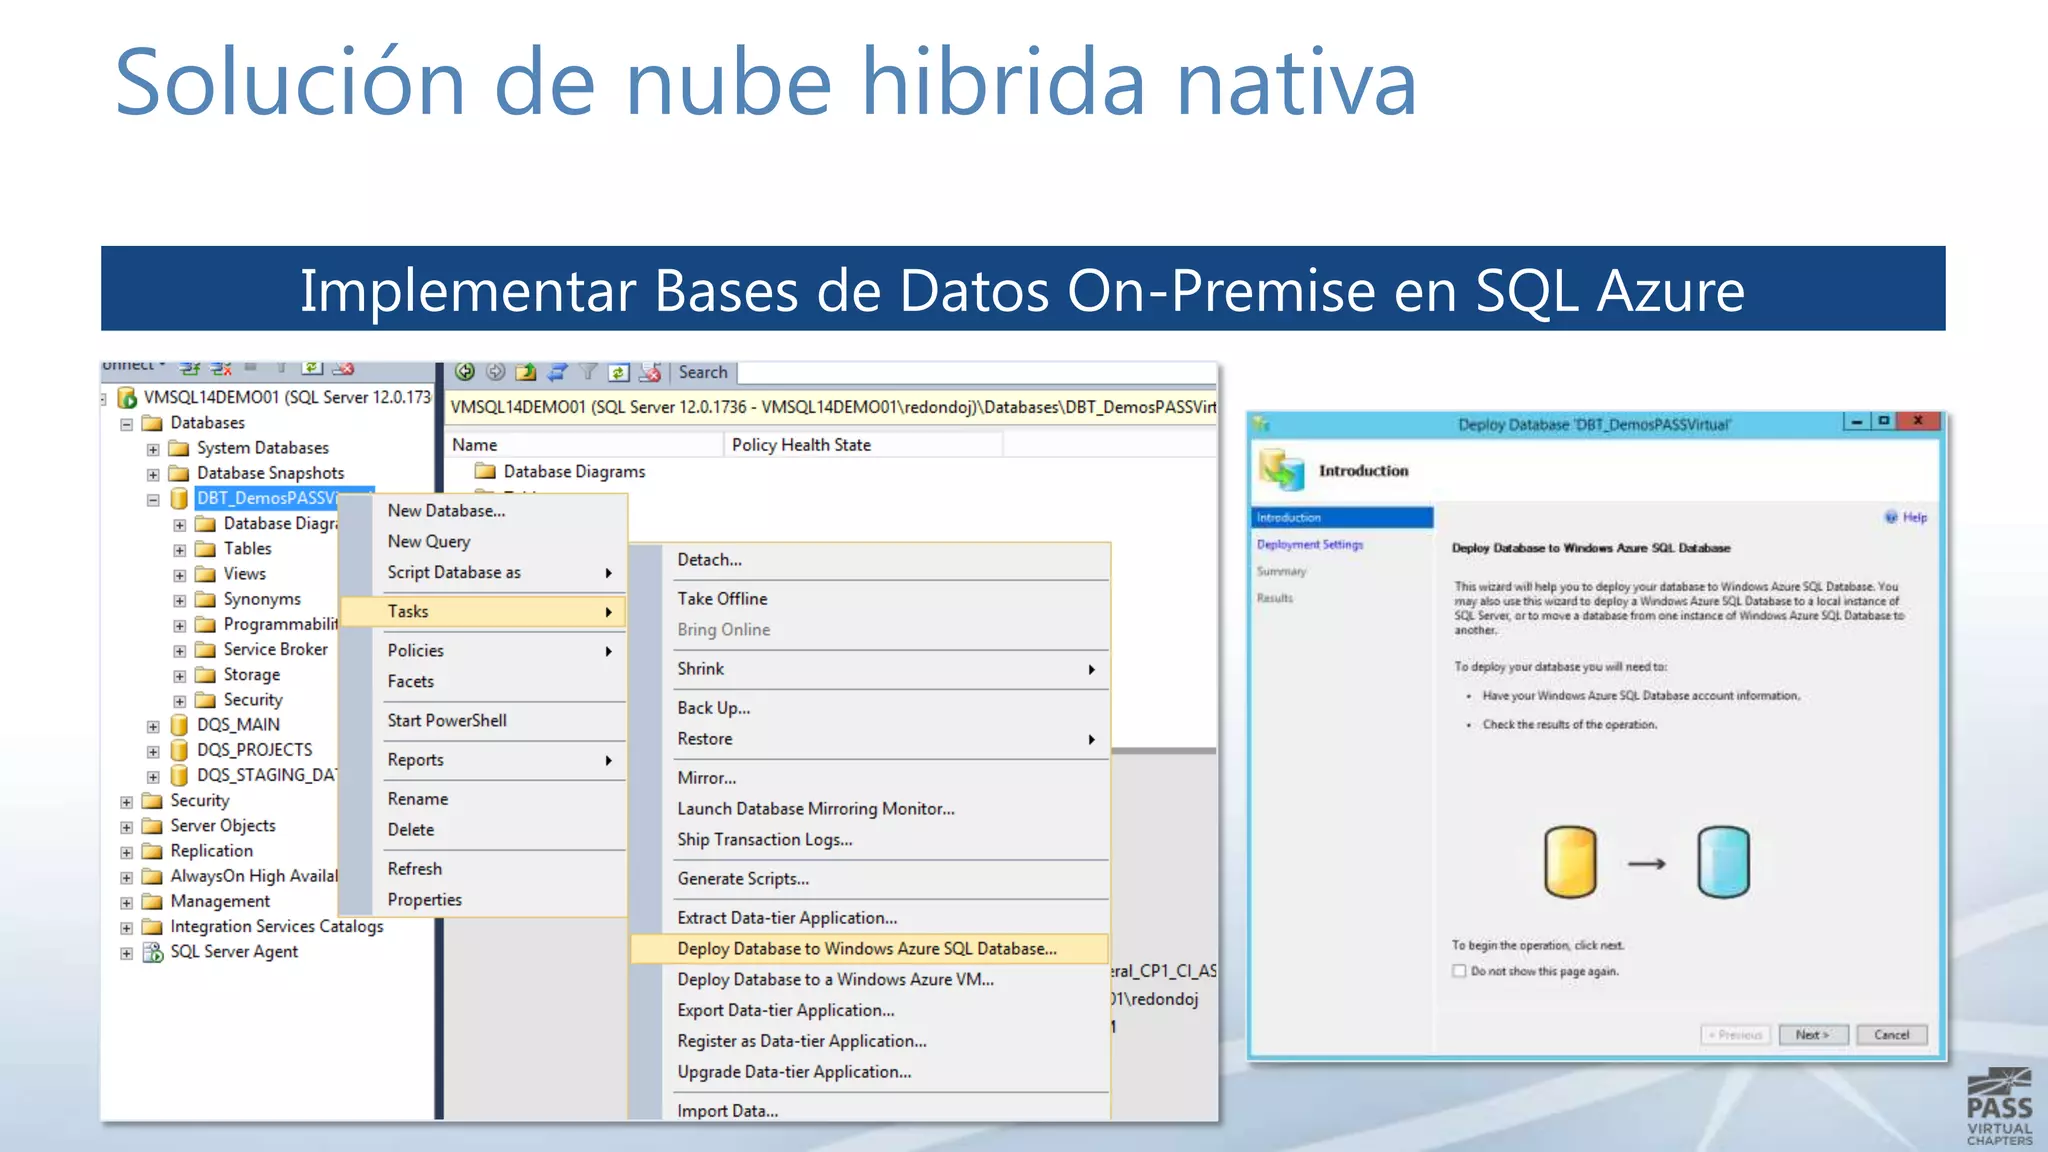The image size is (2048, 1152).
Task: Go to the Deployment Settings wizard step
Action: (x=1309, y=544)
